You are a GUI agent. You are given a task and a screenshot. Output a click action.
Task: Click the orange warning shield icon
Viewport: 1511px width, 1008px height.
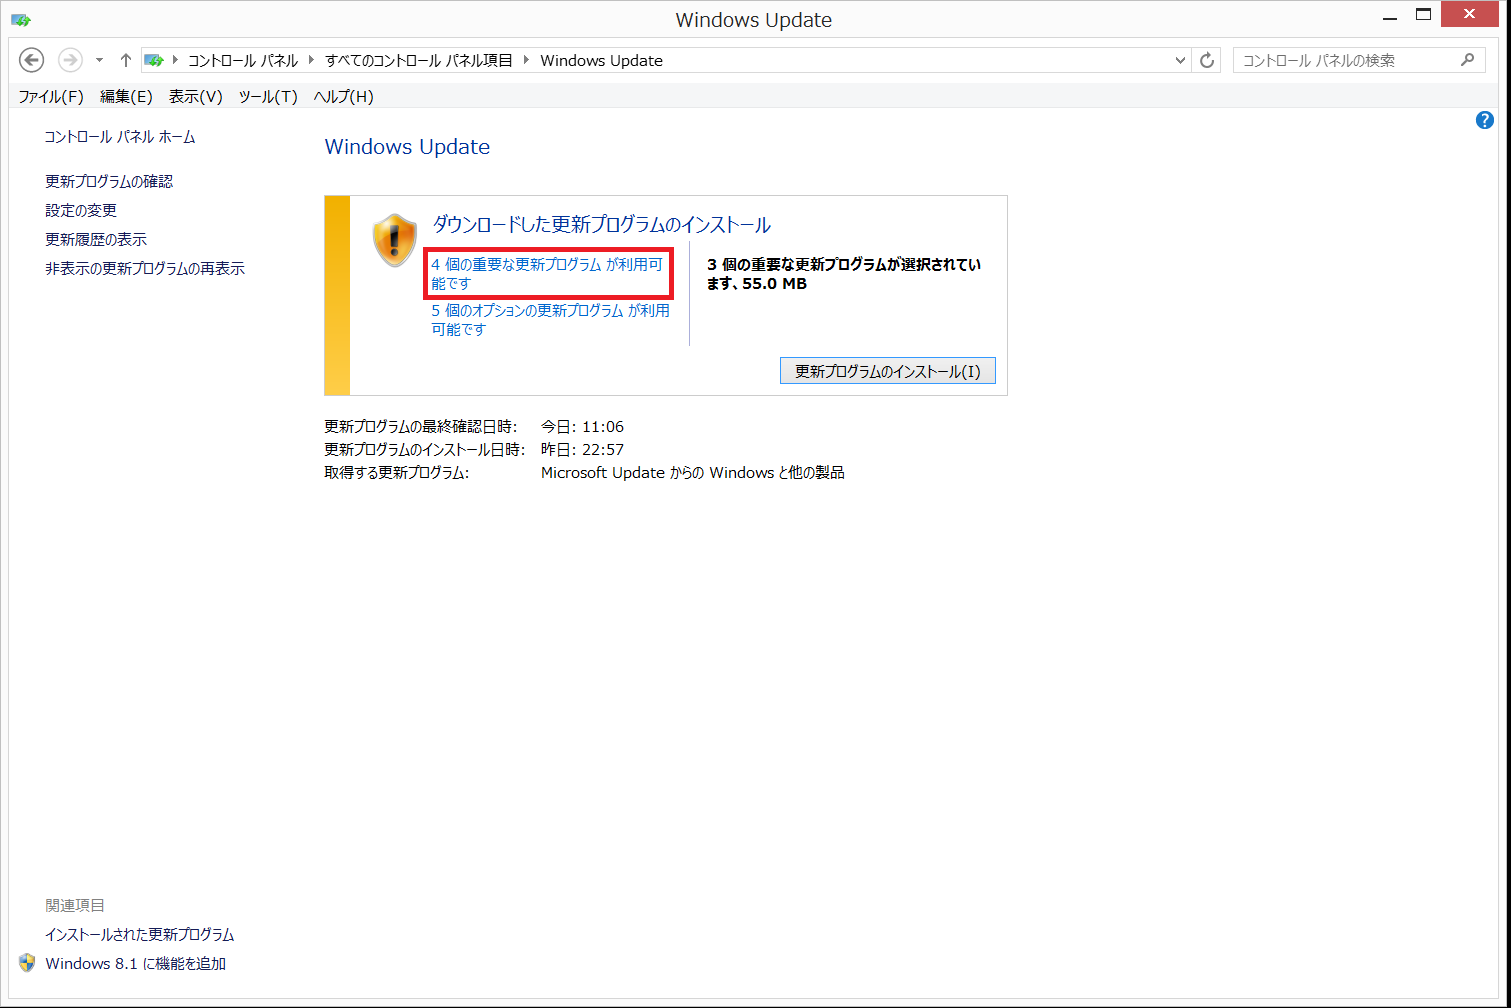[394, 240]
